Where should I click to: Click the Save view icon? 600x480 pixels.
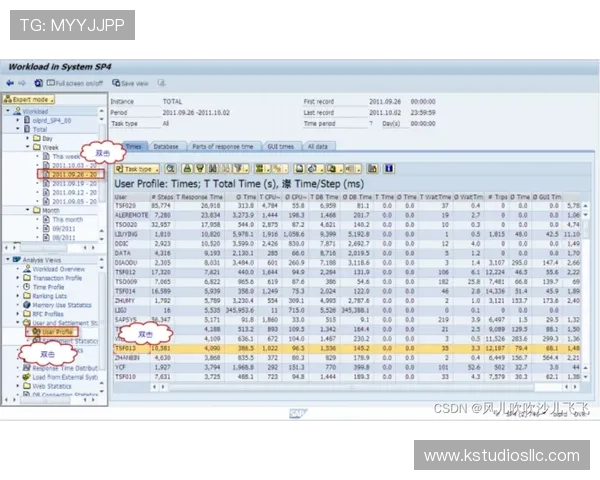click(134, 83)
